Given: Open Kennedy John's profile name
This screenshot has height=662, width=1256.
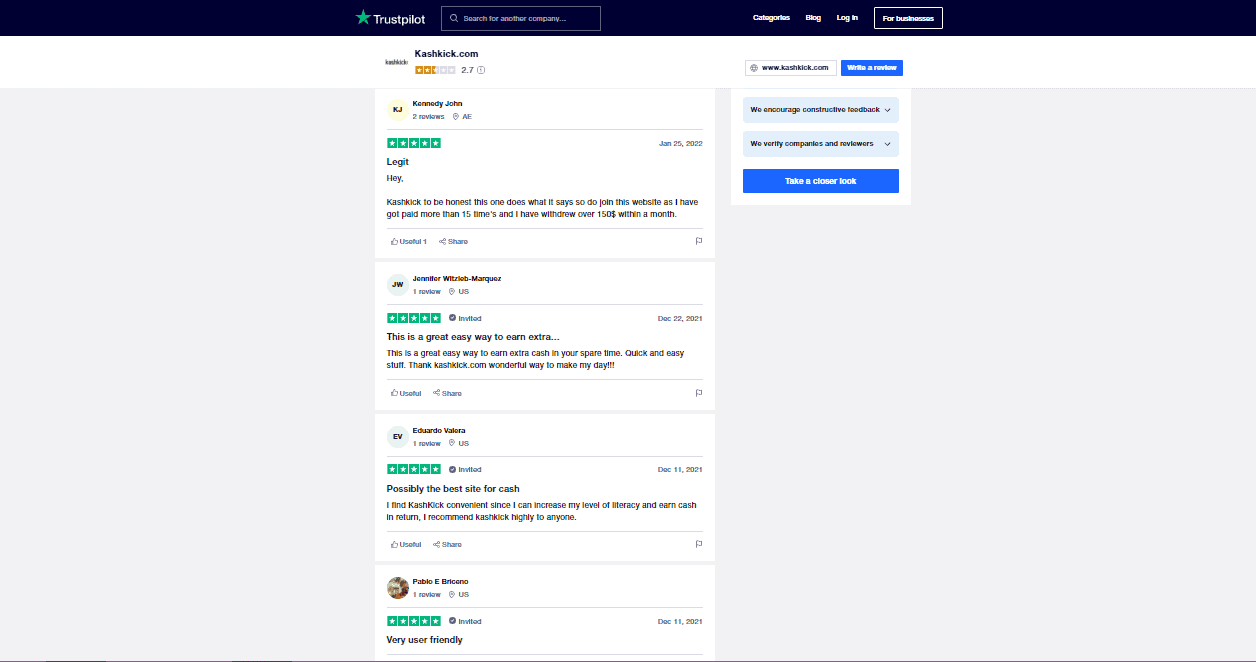Looking at the screenshot, I should (437, 104).
